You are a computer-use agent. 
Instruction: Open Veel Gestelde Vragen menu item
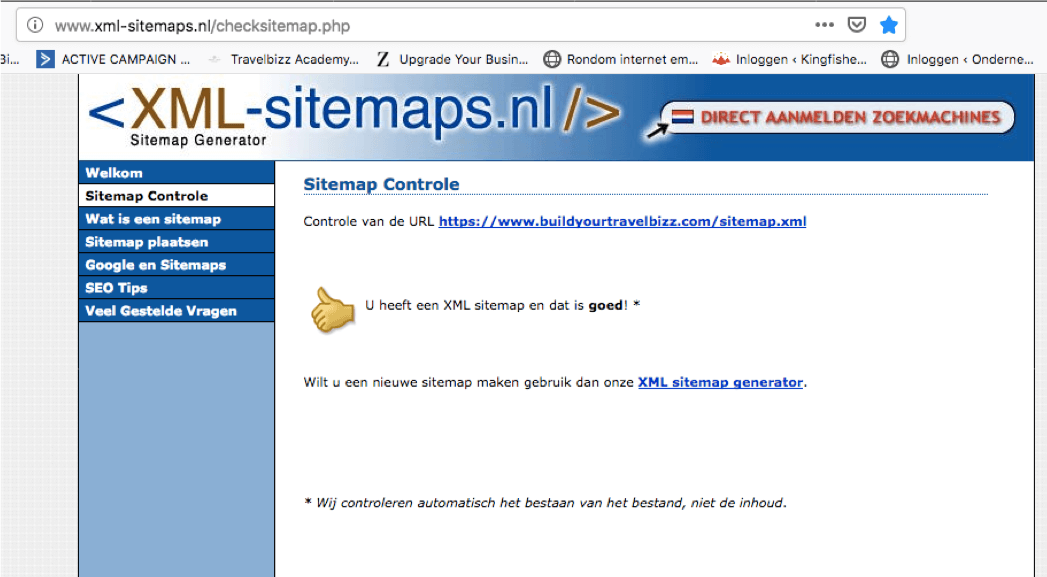click(x=176, y=311)
